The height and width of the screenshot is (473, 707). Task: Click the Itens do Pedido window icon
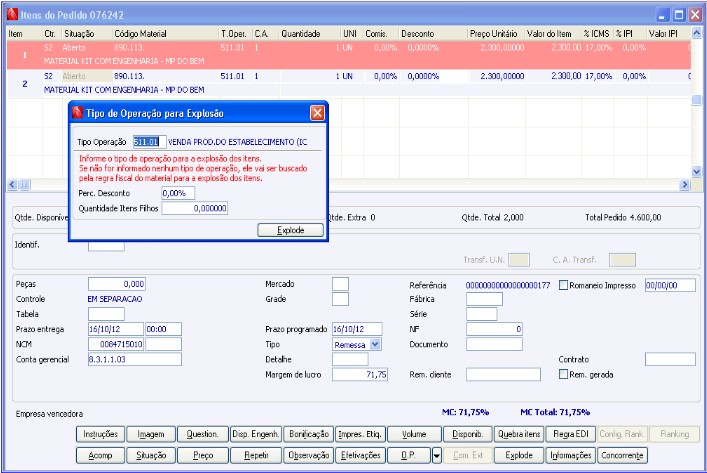pos(12,14)
